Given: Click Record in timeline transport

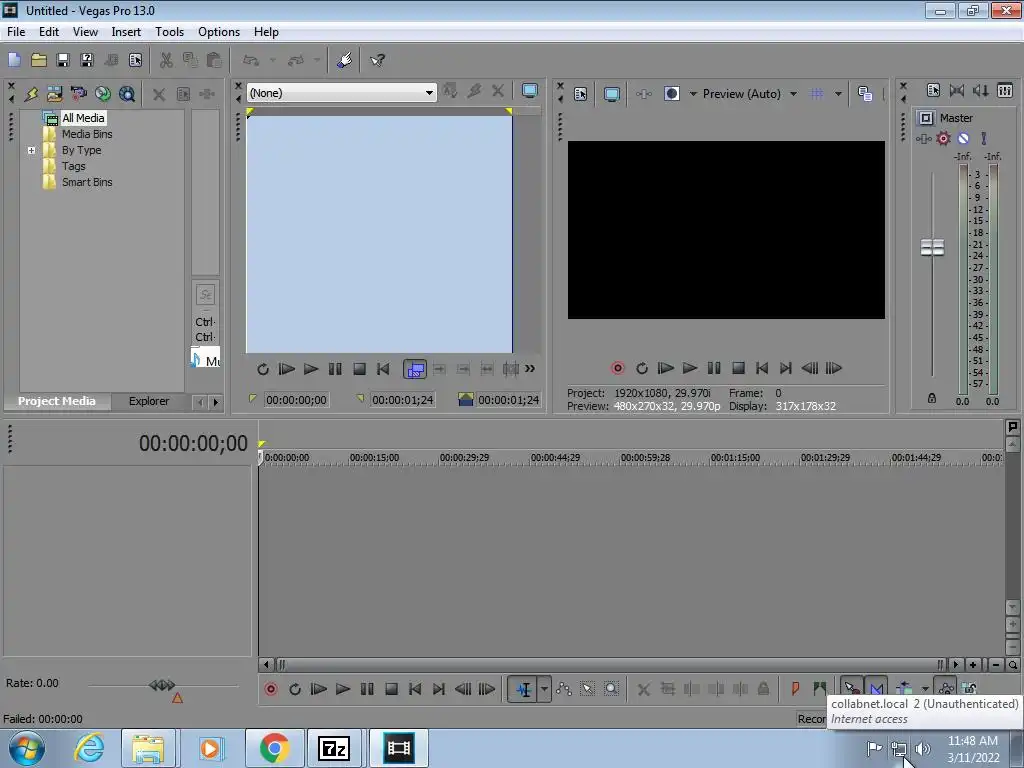Looking at the screenshot, I should 270,688.
